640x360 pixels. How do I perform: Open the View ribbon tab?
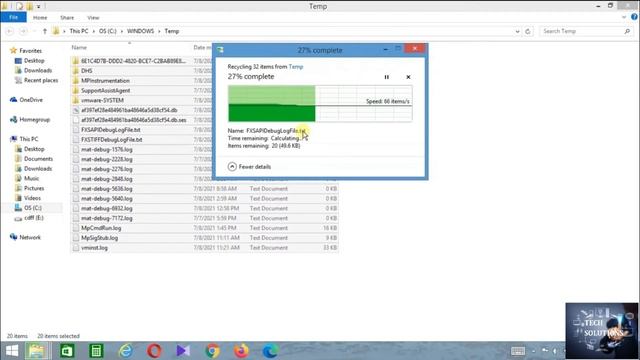coord(93,18)
